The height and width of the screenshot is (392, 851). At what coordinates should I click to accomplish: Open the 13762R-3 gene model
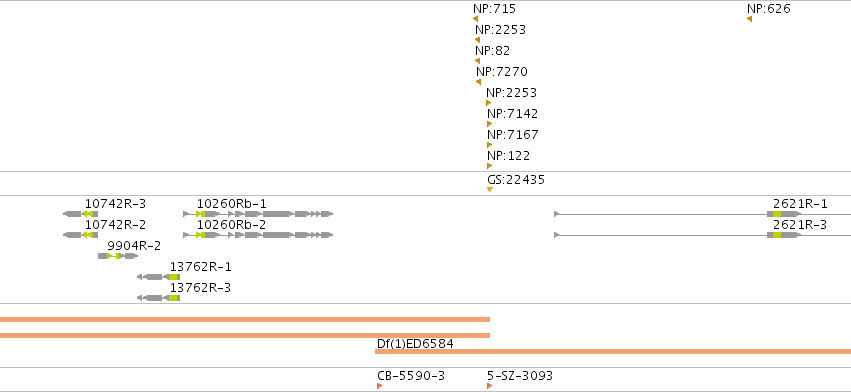point(158,298)
